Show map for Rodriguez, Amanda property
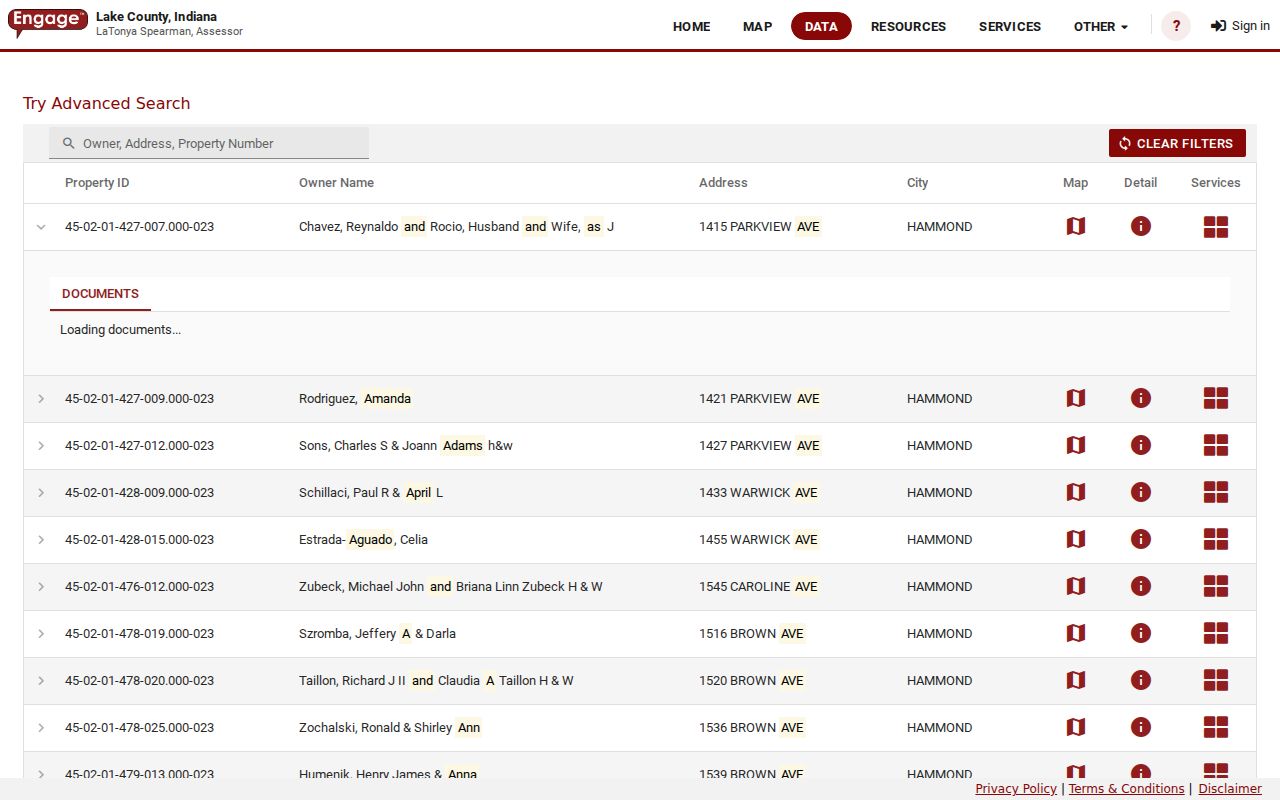 tap(1075, 399)
